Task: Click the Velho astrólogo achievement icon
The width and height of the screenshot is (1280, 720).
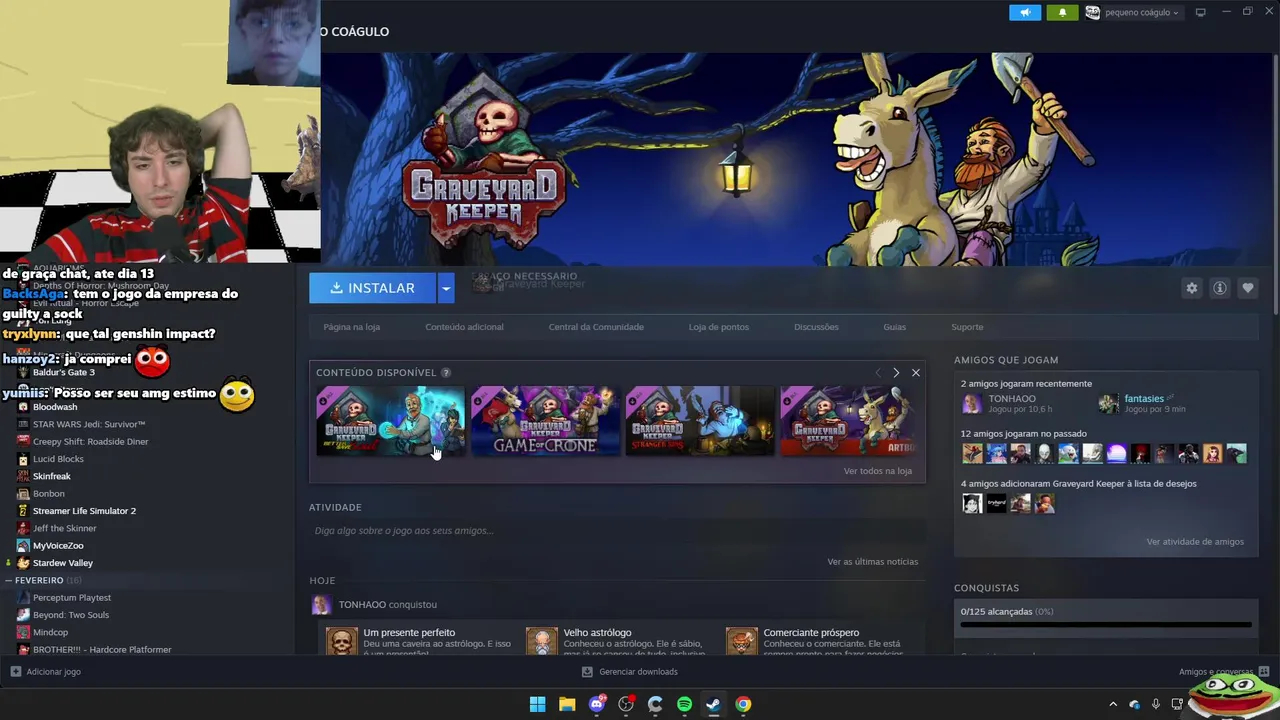Action: coord(542,642)
